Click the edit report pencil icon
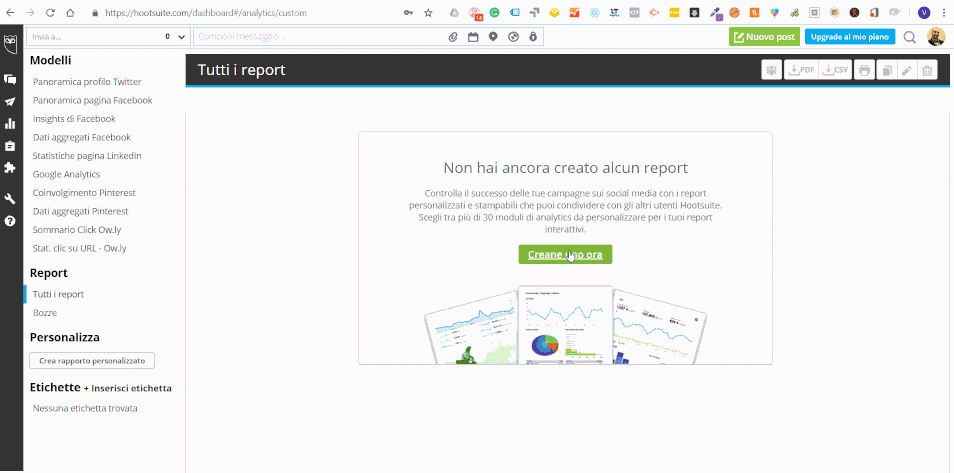This screenshot has width=954, height=473. coord(907,70)
